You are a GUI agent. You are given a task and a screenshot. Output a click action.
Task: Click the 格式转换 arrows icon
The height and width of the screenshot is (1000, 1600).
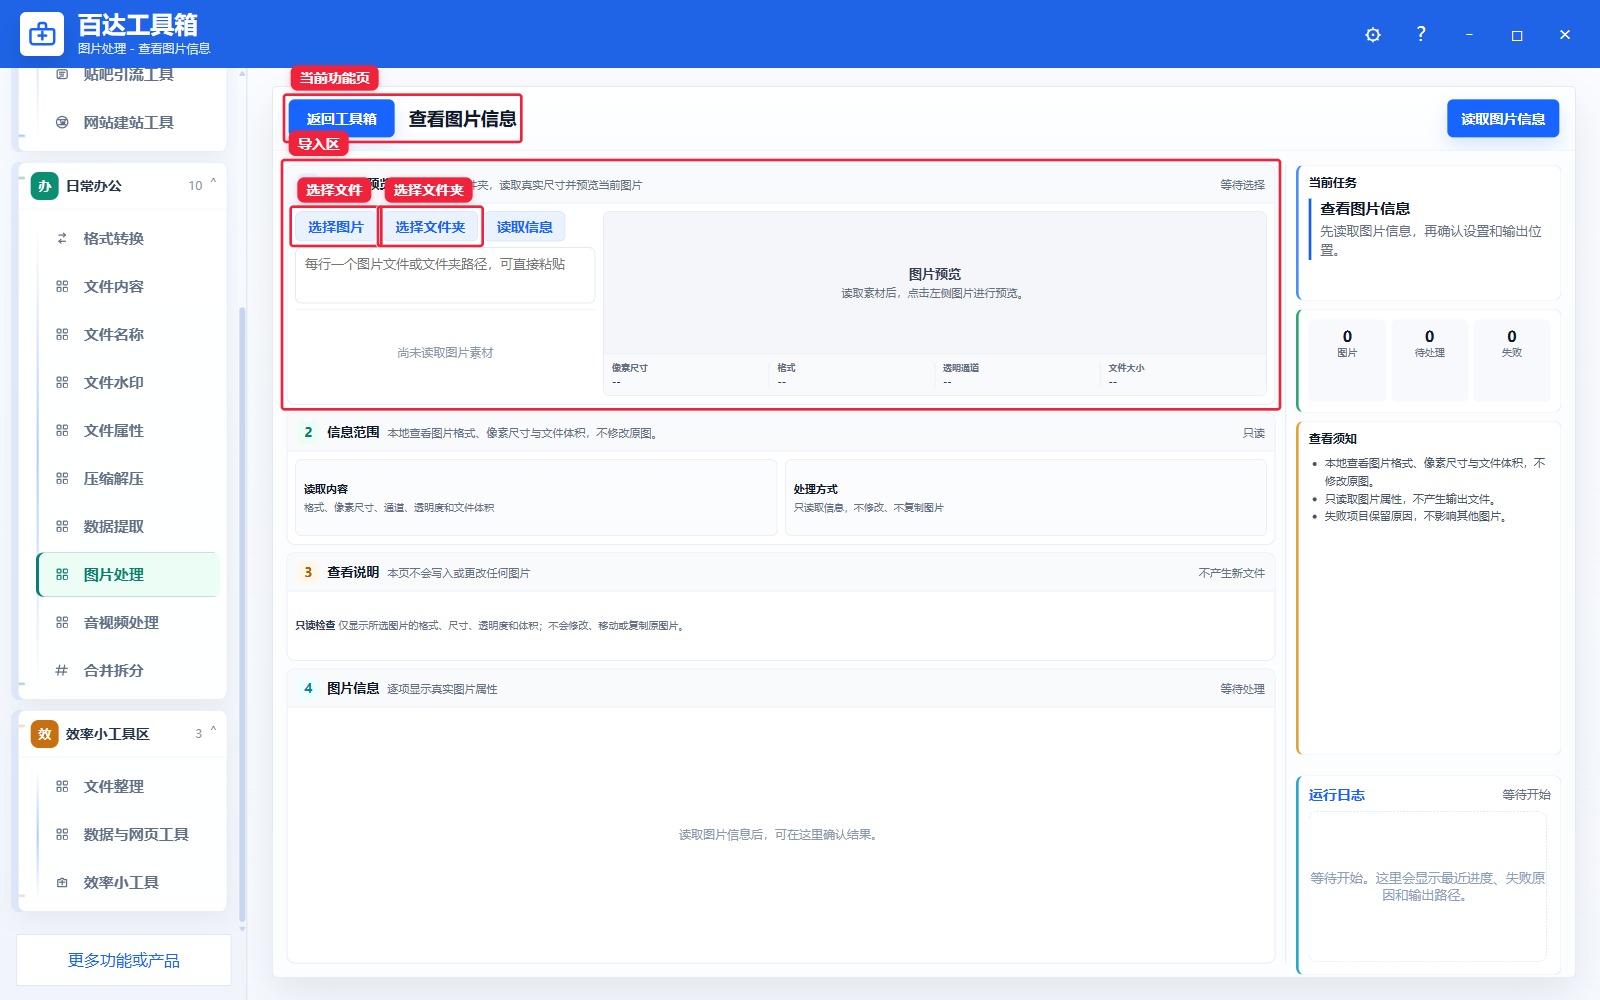(x=62, y=239)
